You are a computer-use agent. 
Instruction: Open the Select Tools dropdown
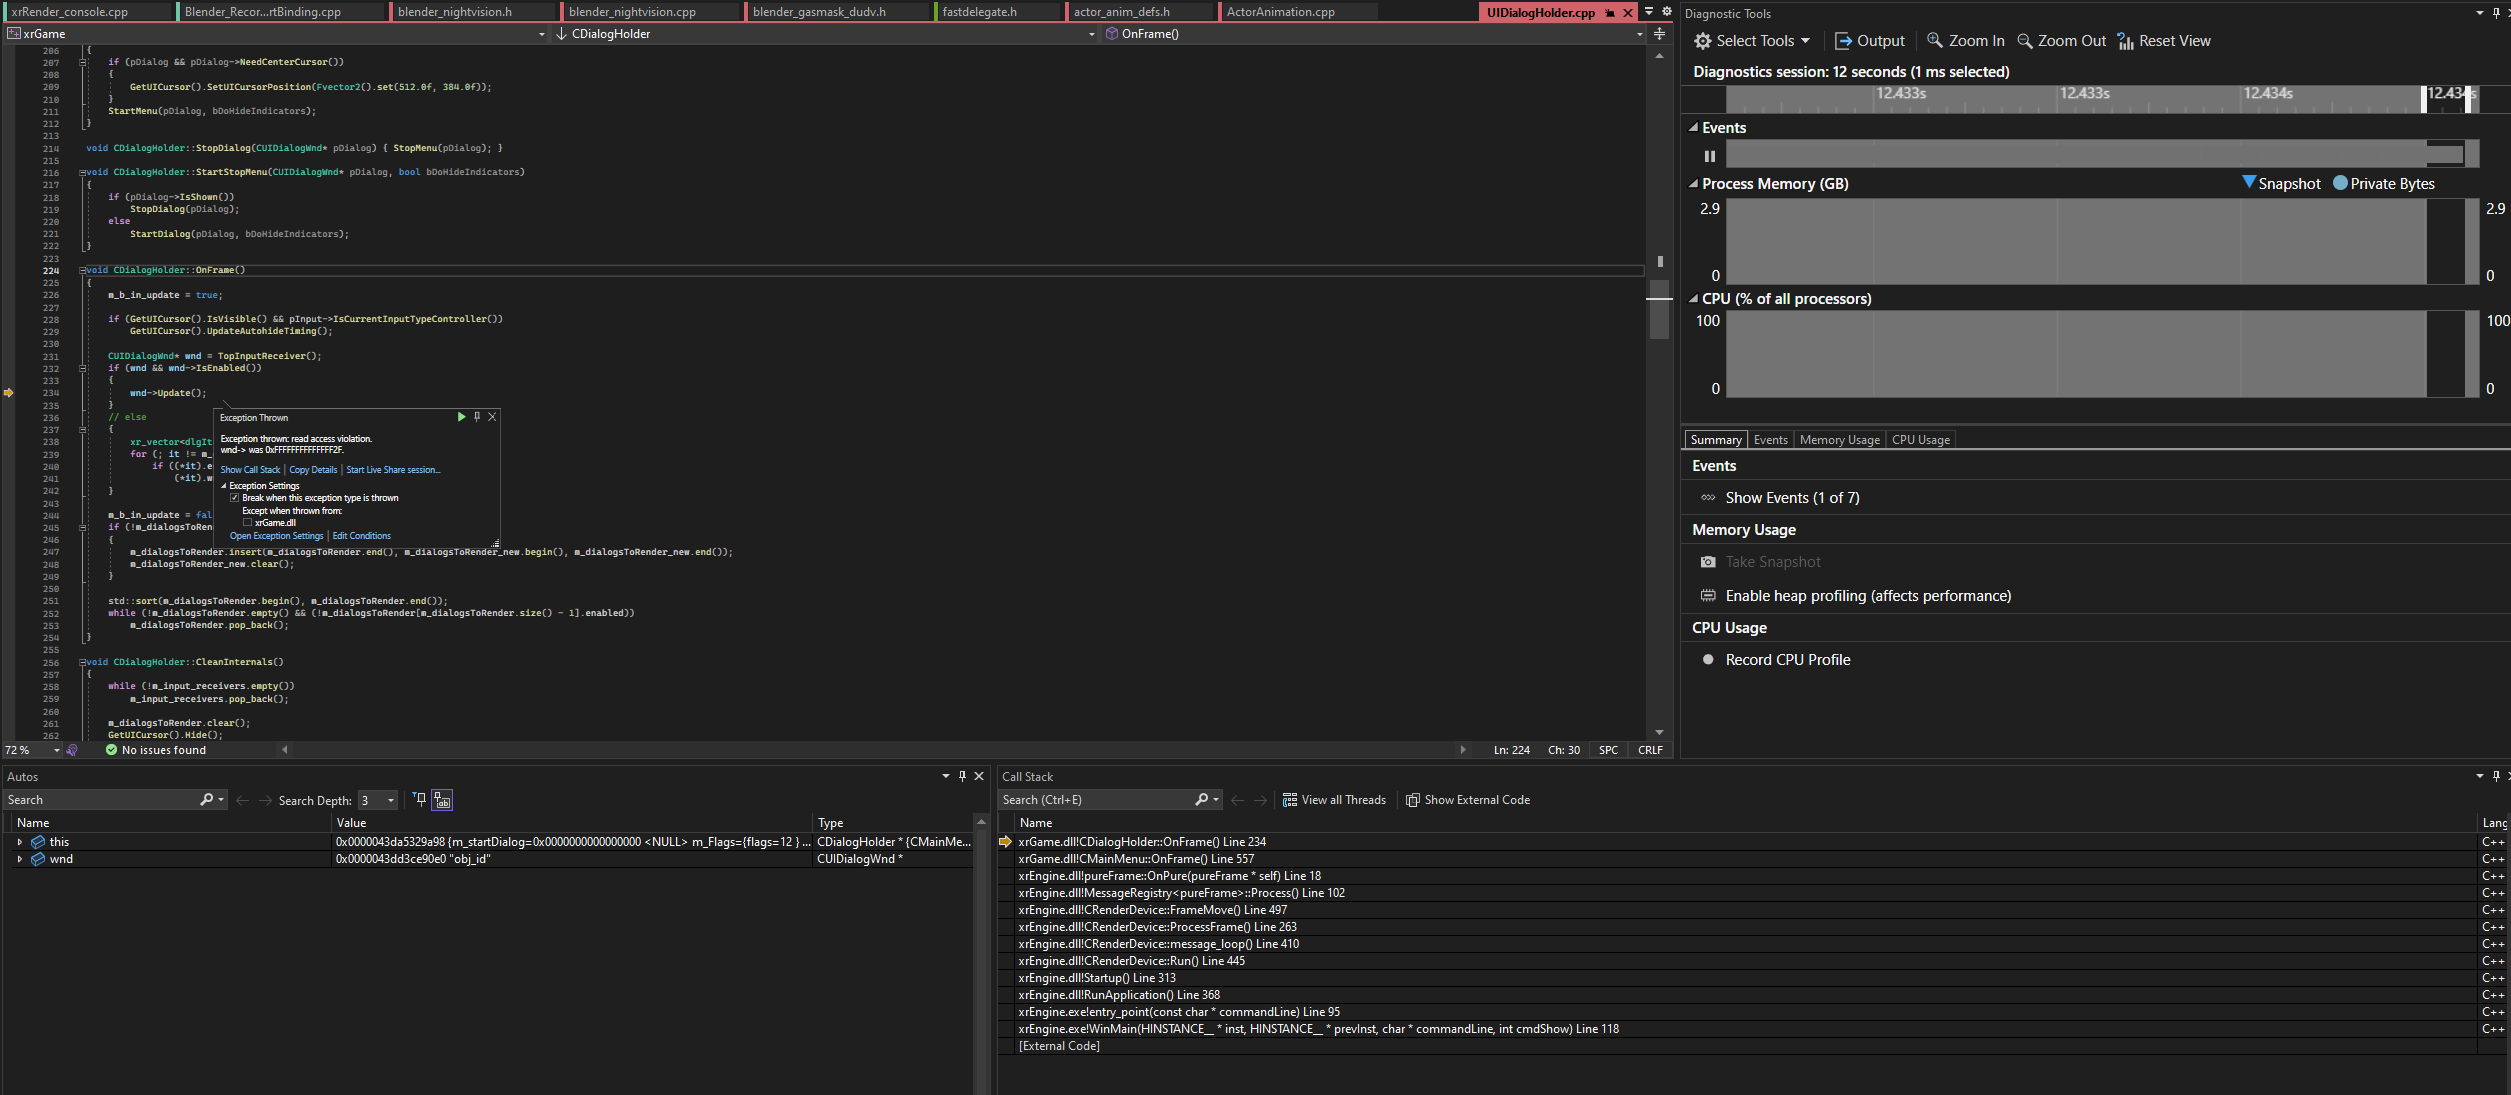pyautogui.click(x=1752, y=40)
